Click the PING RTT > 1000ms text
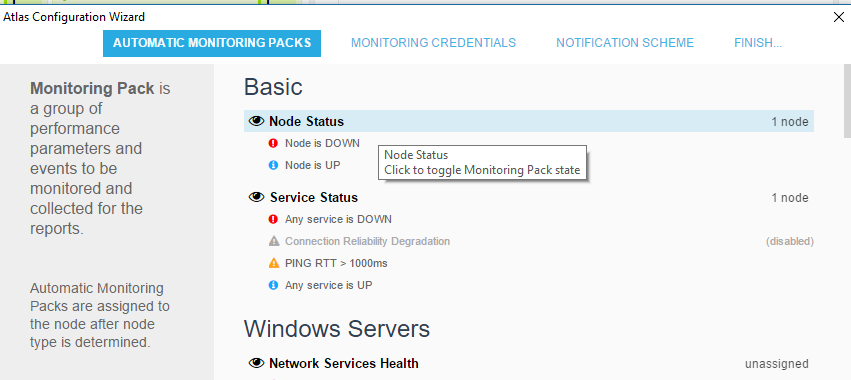 coord(336,263)
